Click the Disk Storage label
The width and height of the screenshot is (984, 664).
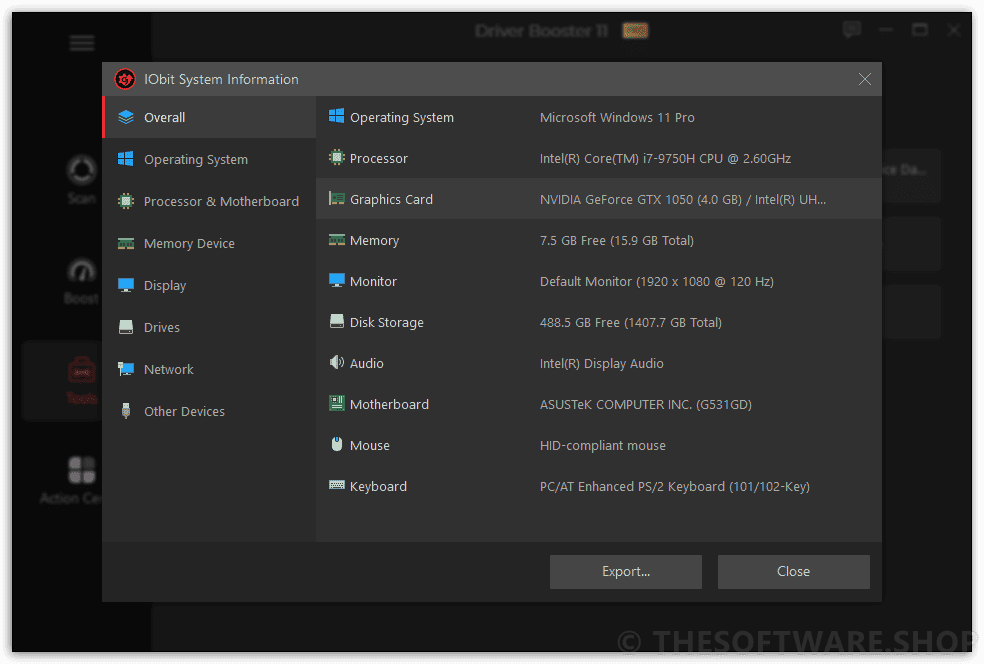[x=387, y=323]
